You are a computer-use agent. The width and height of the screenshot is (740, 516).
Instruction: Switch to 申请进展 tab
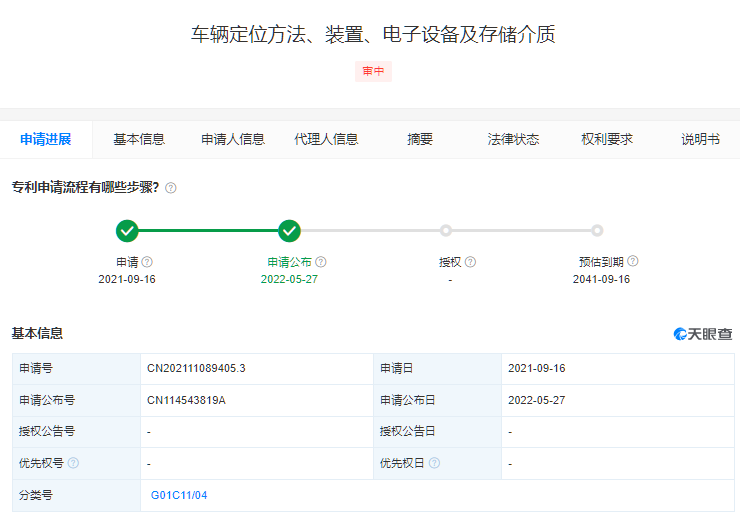46,139
